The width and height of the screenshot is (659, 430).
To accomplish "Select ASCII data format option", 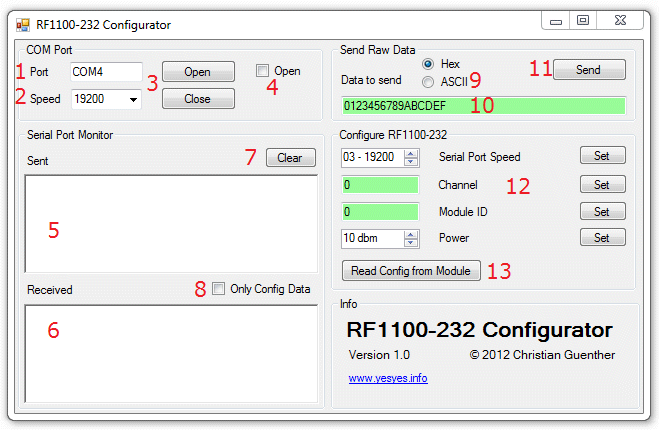I will (428, 82).
